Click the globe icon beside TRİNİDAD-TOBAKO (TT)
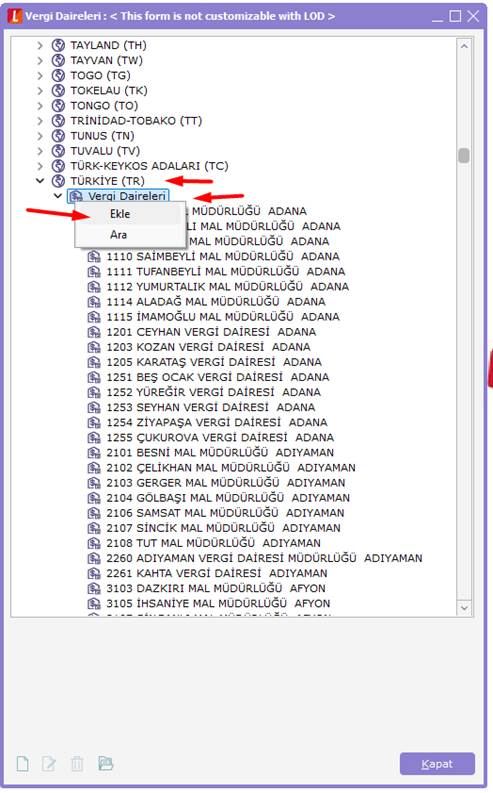The width and height of the screenshot is (493, 793). [x=59, y=121]
